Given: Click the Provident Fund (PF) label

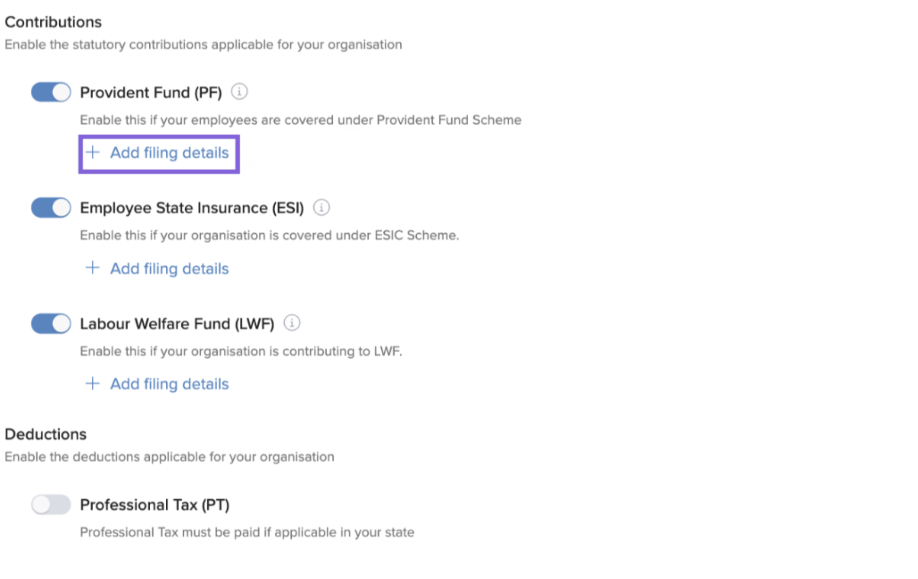Looking at the screenshot, I should [150, 92].
